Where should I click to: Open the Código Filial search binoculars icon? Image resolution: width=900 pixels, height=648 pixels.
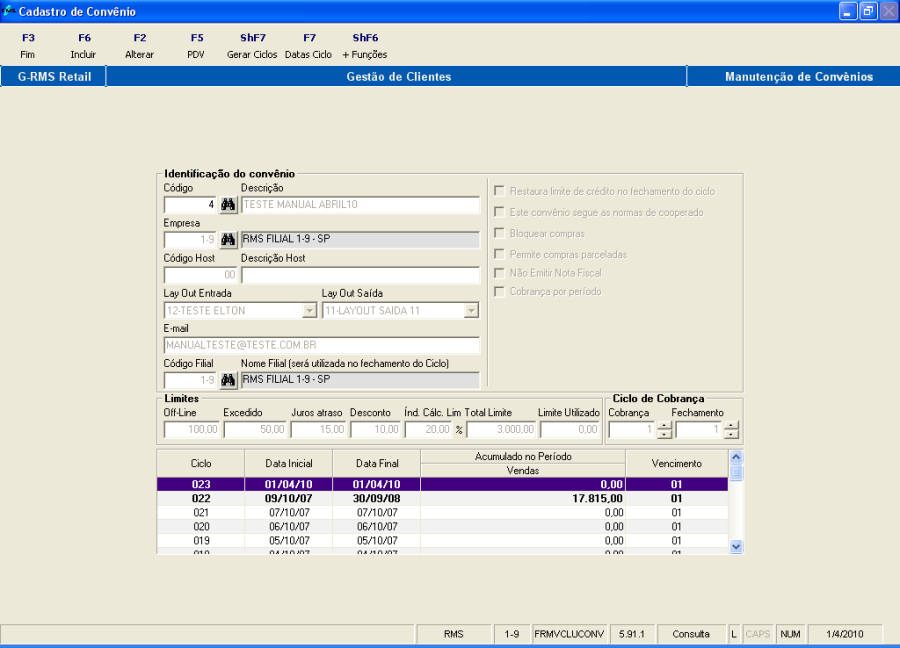(x=228, y=380)
